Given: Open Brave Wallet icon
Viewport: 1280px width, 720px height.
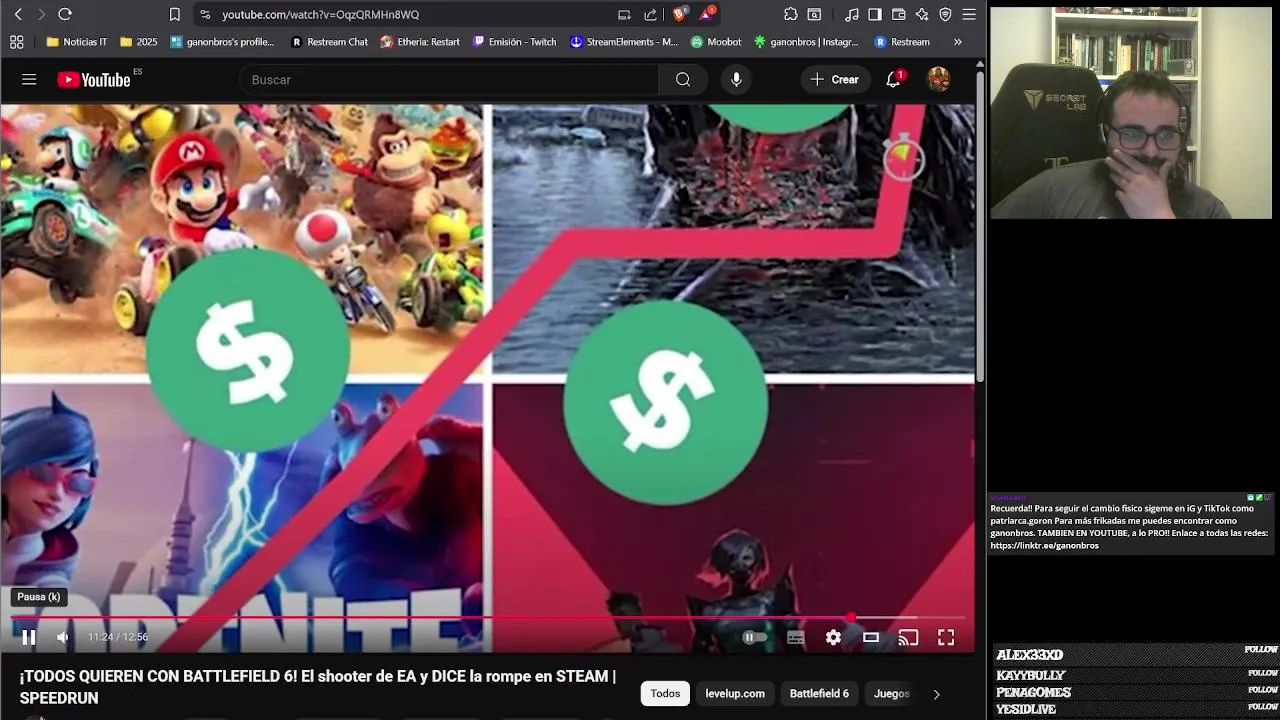Looking at the screenshot, I should point(899,14).
